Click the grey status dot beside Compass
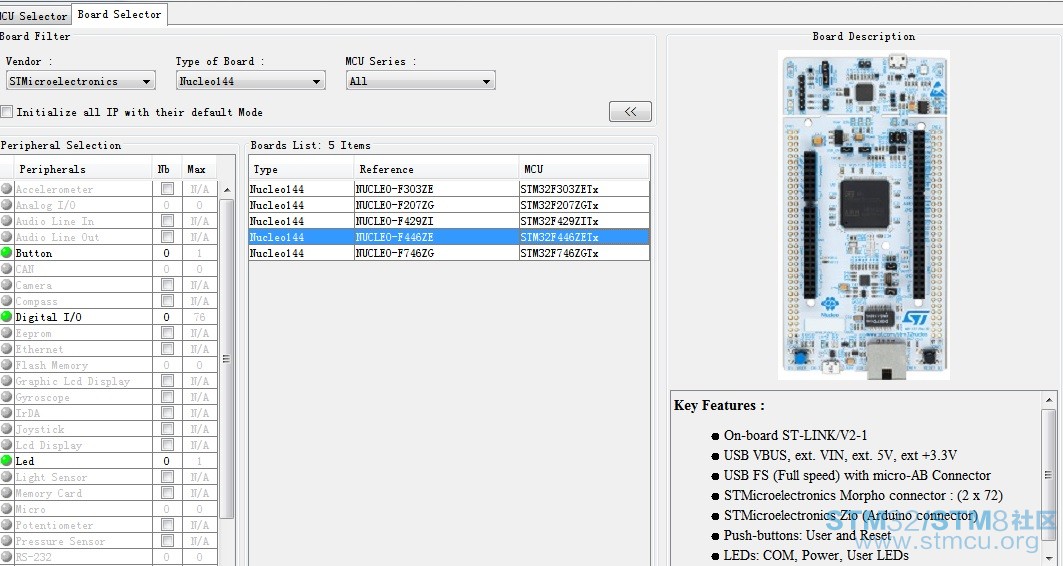 pyautogui.click(x=7, y=301)
